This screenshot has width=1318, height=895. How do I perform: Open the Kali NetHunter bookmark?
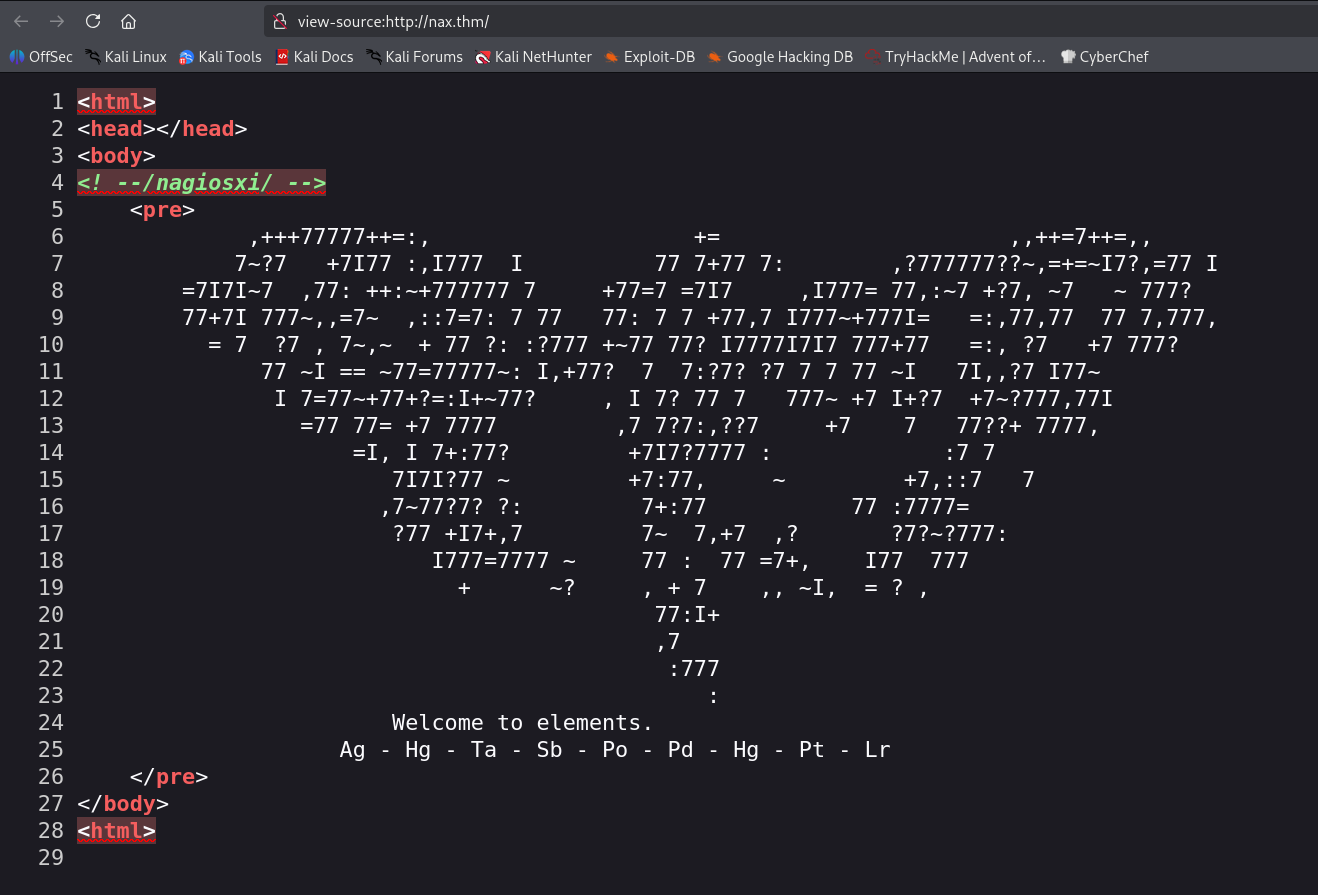point(534,57)
